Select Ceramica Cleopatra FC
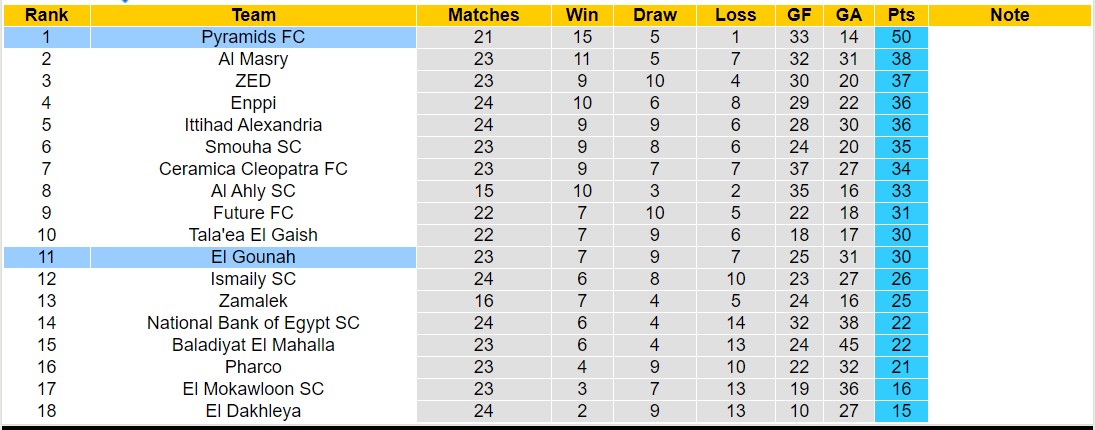Screen dimensions: 1095x430 click(x=253, y=169)
